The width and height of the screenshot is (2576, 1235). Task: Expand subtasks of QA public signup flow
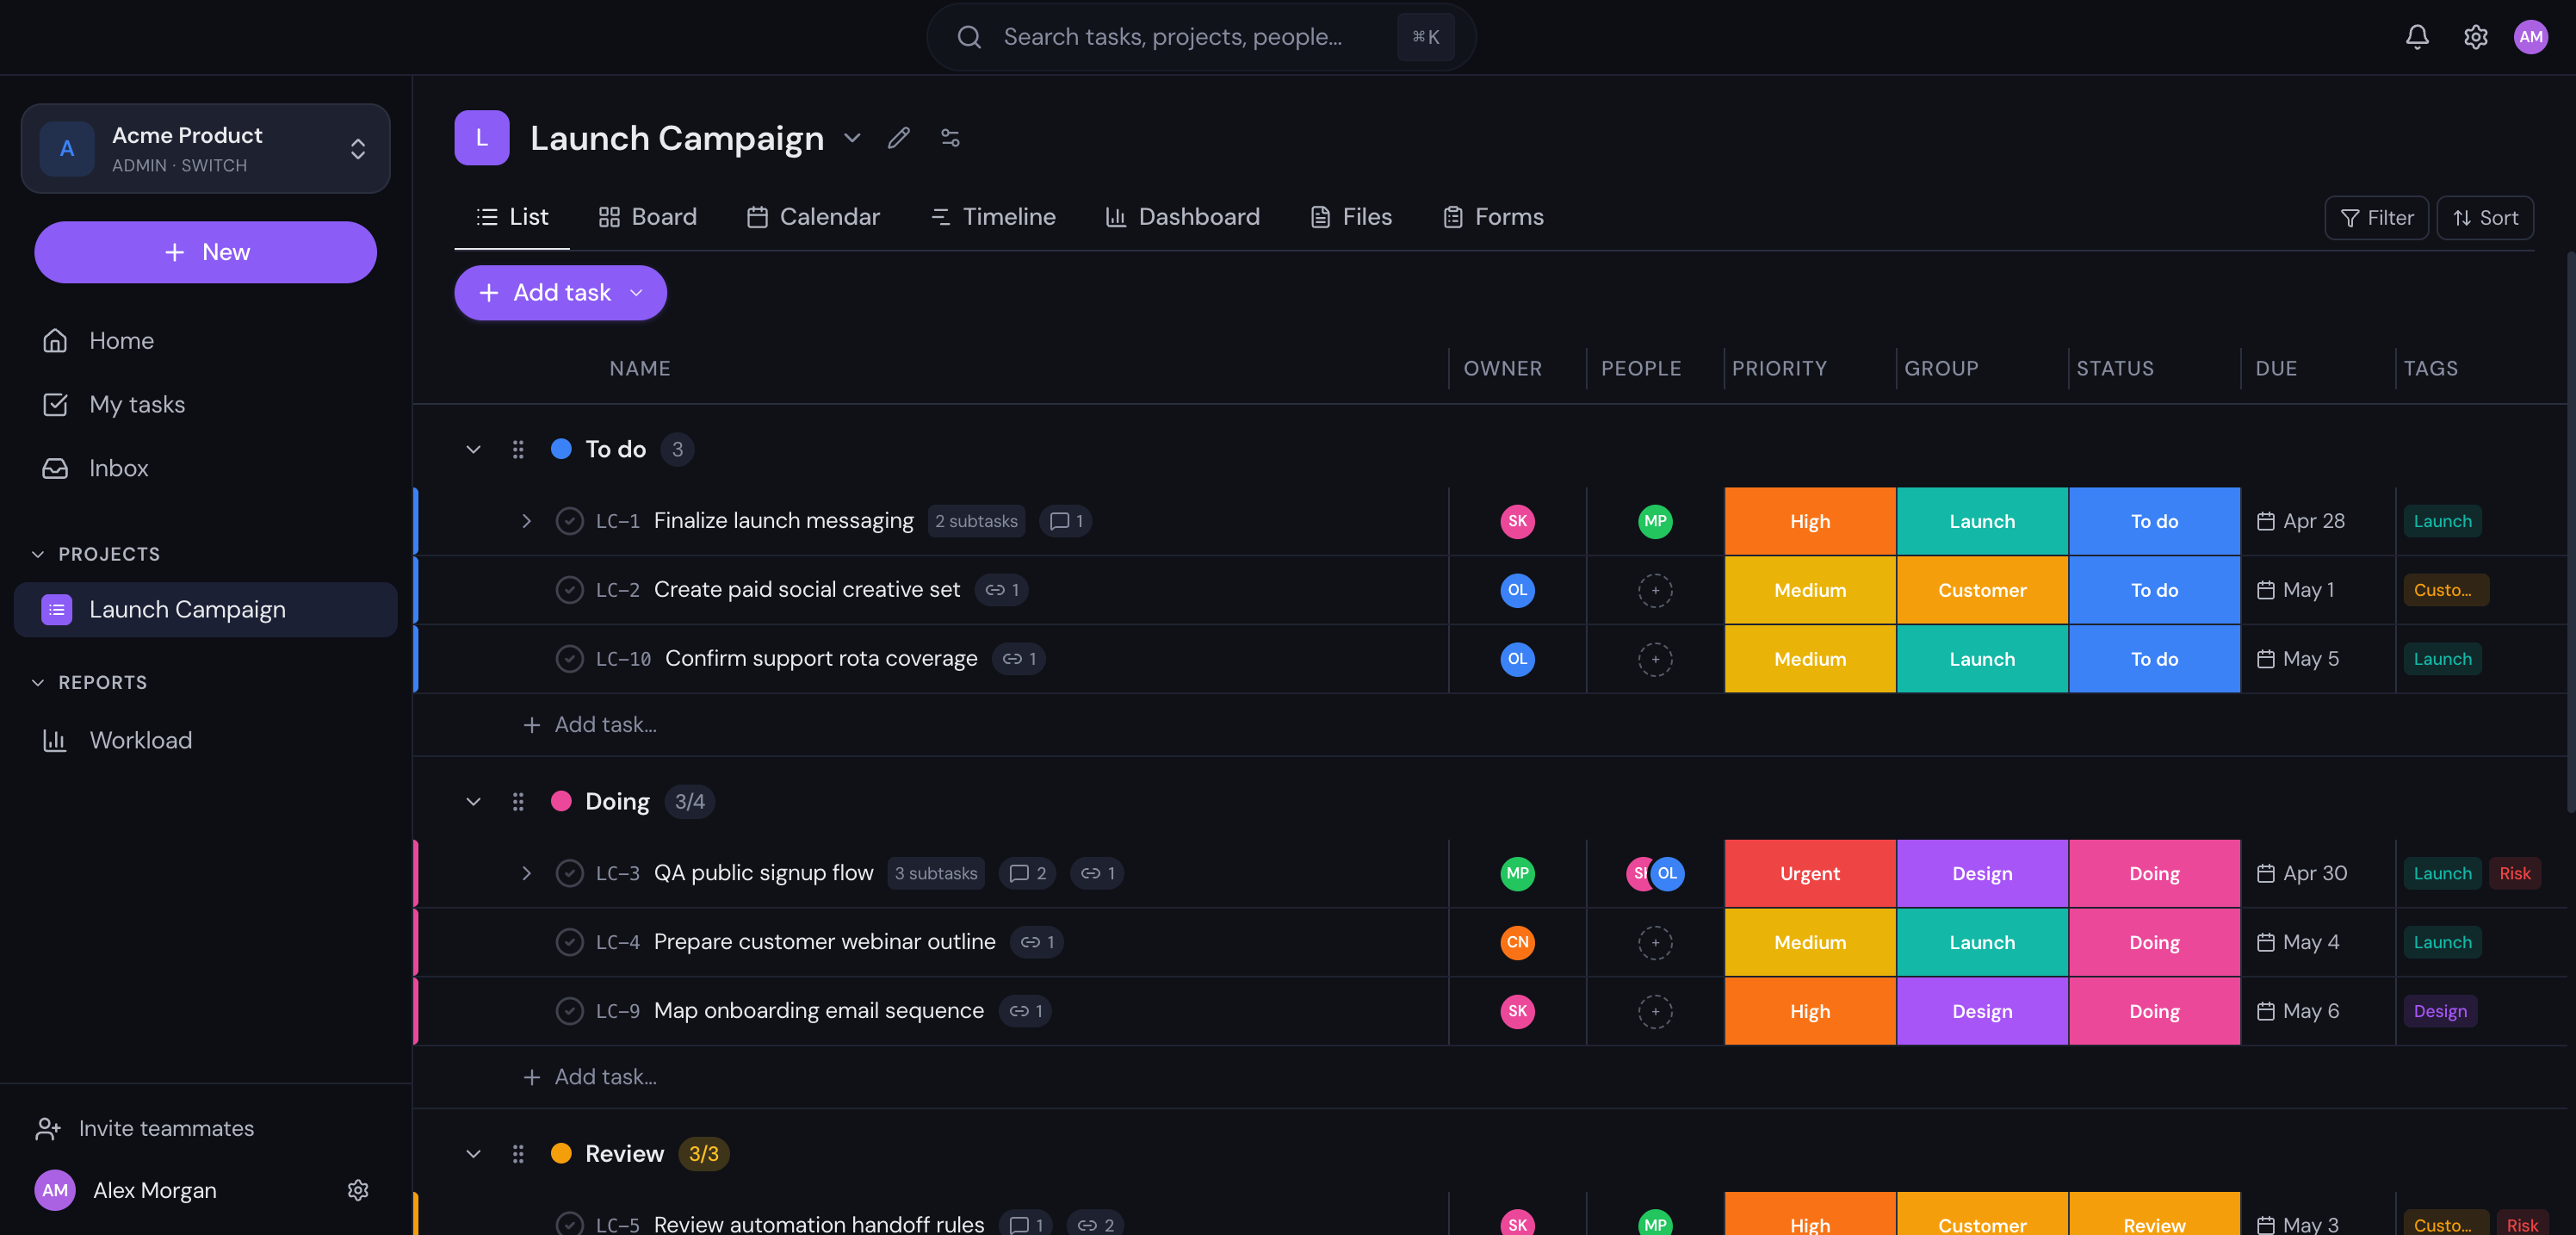pyautogui.click(x=526, y=873)
